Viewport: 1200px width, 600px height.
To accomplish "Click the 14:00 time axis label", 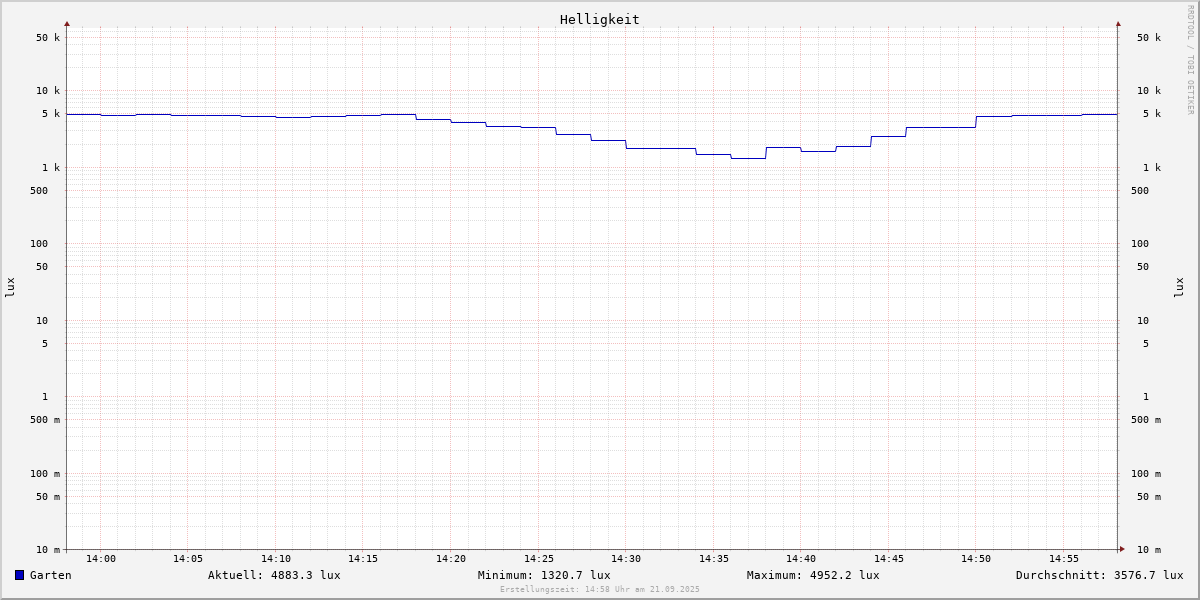I will [101, 559].
